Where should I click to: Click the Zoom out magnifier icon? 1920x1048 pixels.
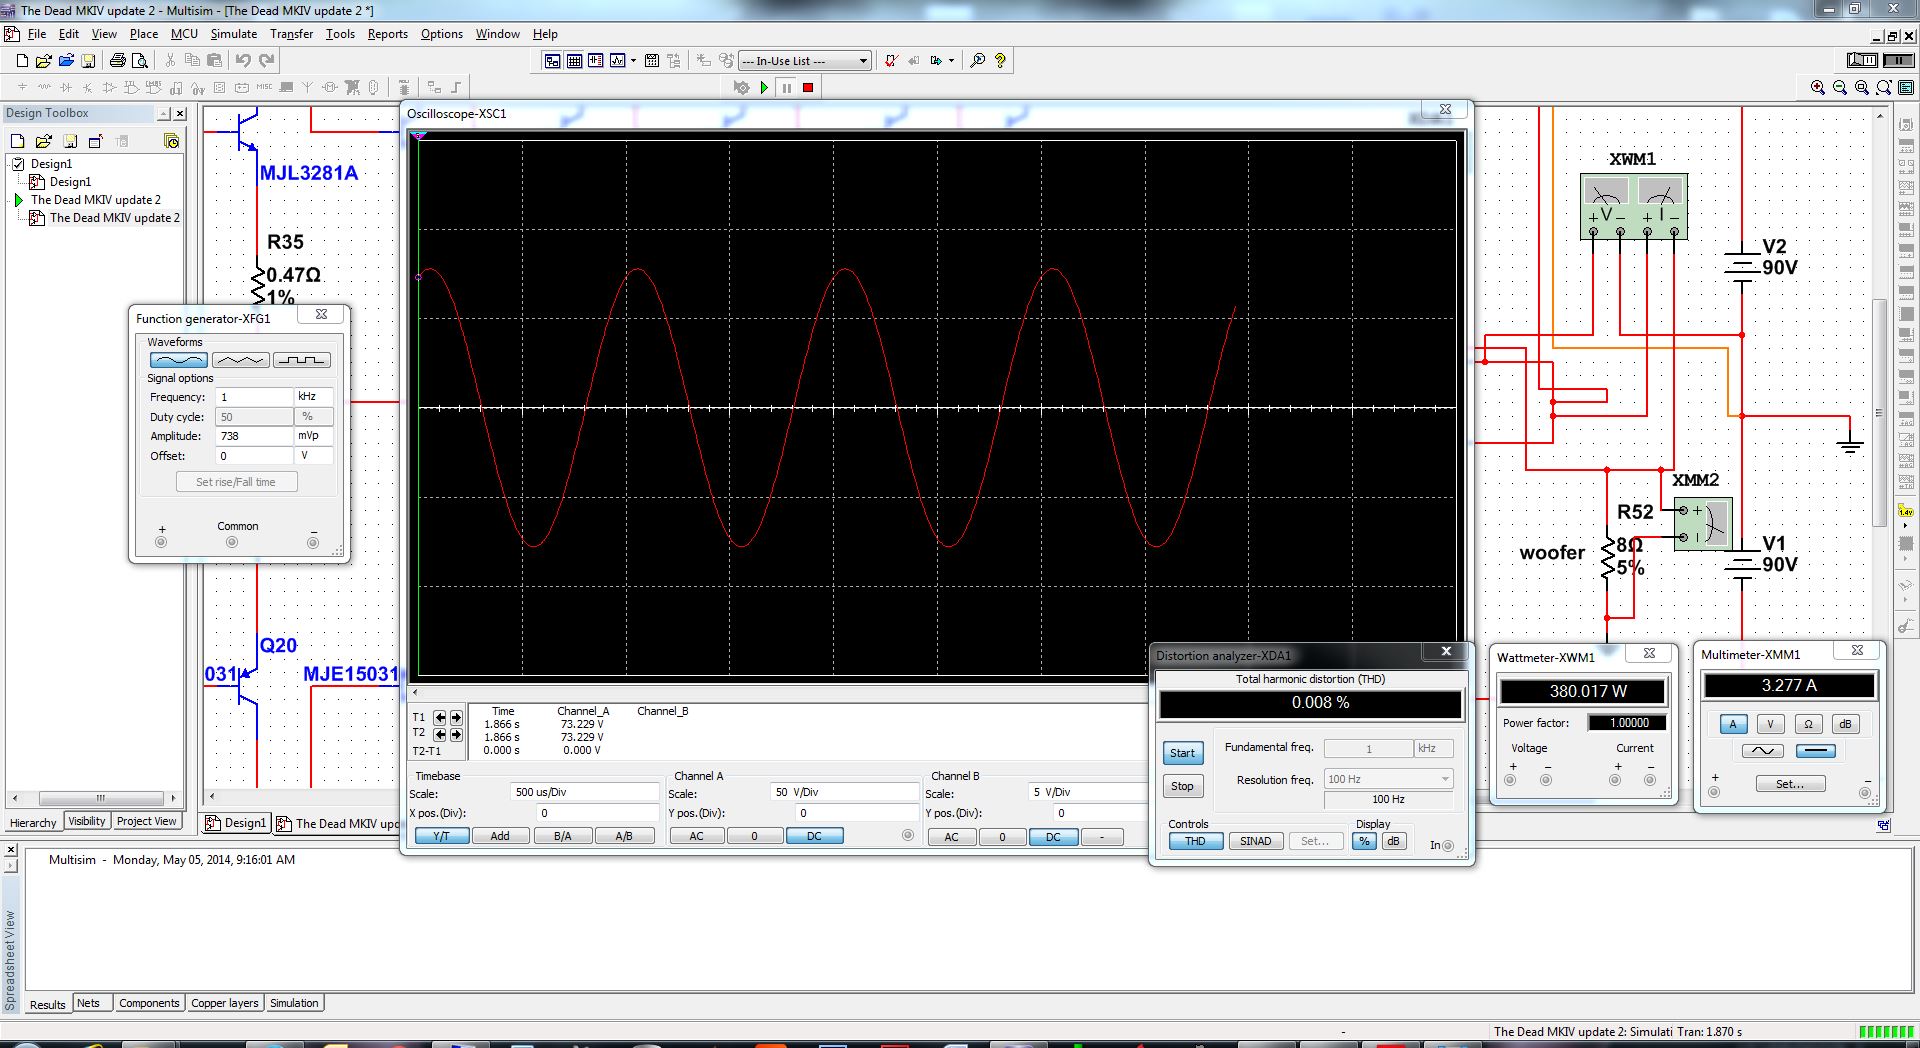point(1840,88)
